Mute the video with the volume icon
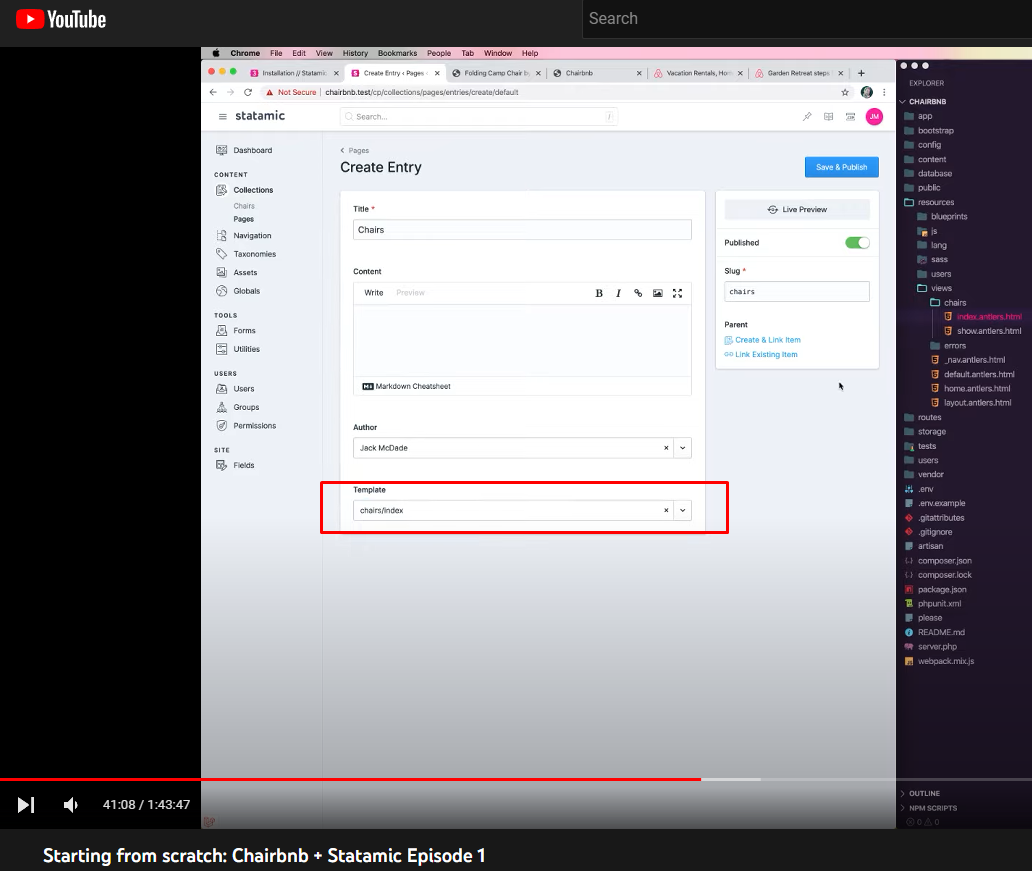The width and height of the screenshot is (1032, 871). point(70,805)
